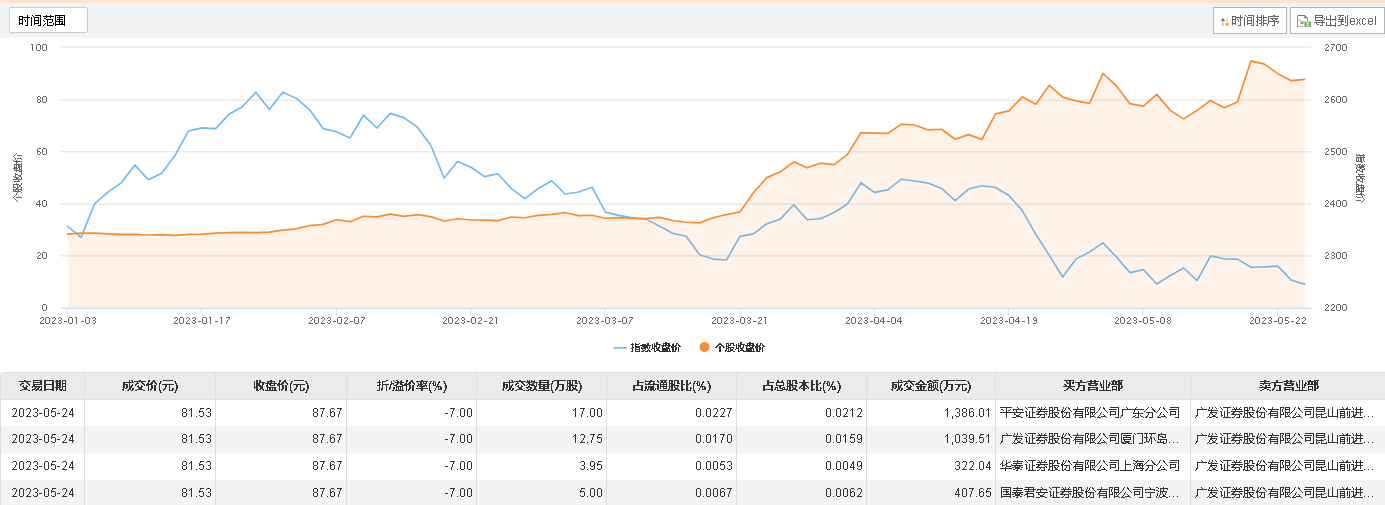Click the 2023-05-22 label on the chart axis
Viewport: 1385px width, 505px height.
coord(1277,321)
